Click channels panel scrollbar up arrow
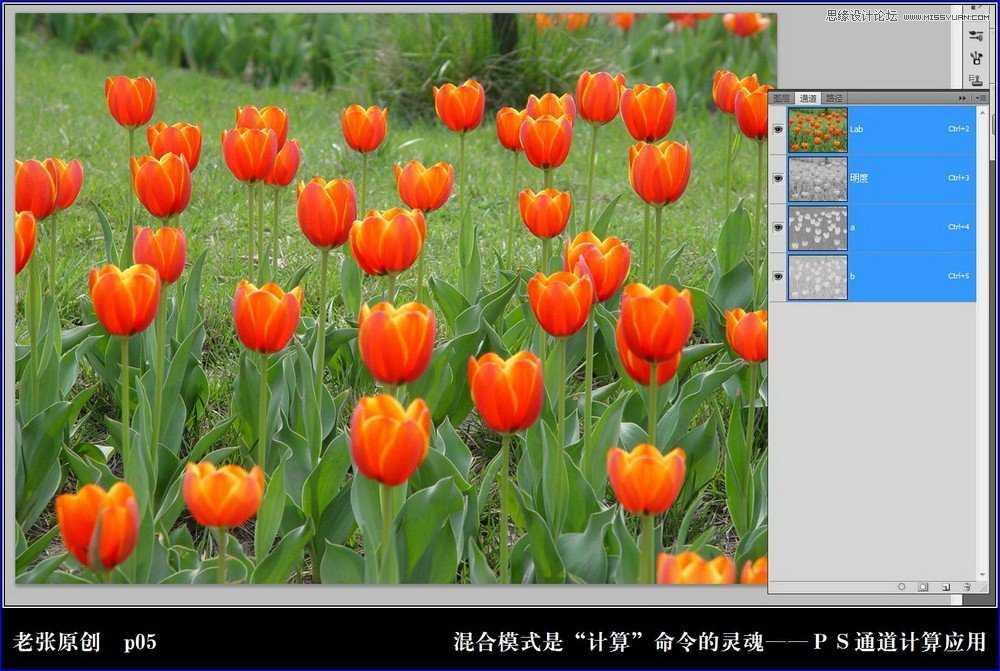1000x671 pixels. [x=982, y=112]
